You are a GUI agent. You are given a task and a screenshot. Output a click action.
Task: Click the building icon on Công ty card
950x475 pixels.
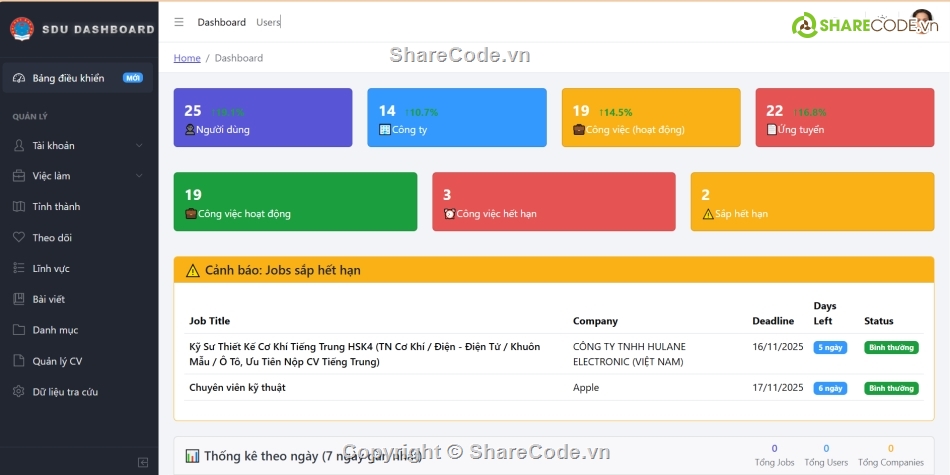(385, 130)
